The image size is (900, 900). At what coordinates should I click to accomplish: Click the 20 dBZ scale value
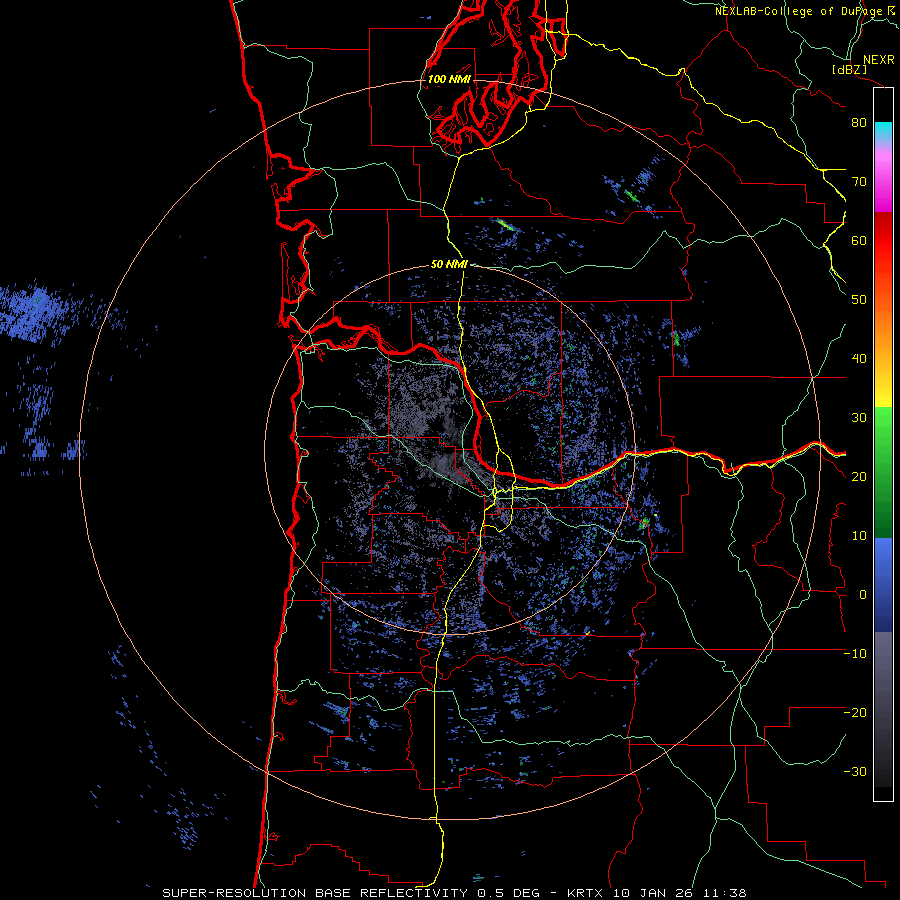pos(859,477)
